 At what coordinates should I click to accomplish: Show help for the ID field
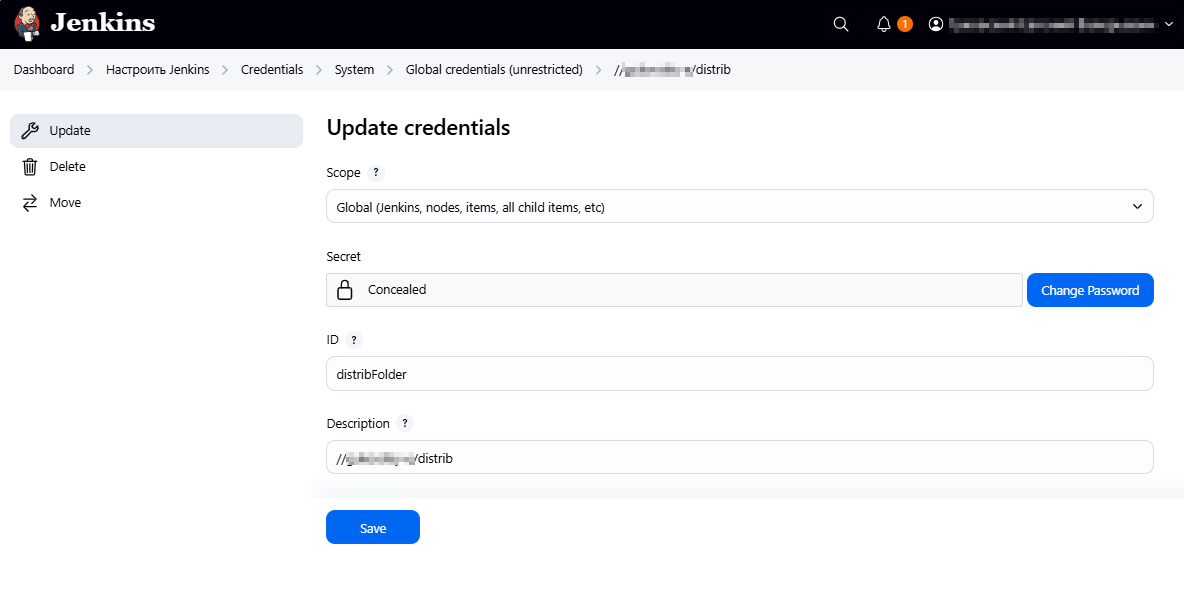click(x=354, y=340)
